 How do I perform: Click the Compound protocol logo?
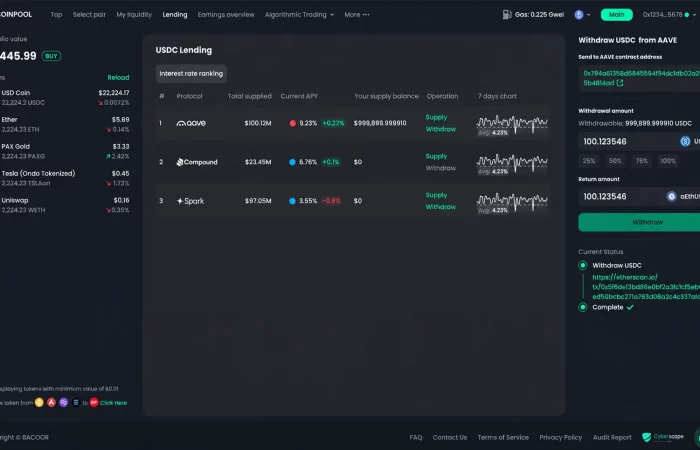click(x=197, y=162)
